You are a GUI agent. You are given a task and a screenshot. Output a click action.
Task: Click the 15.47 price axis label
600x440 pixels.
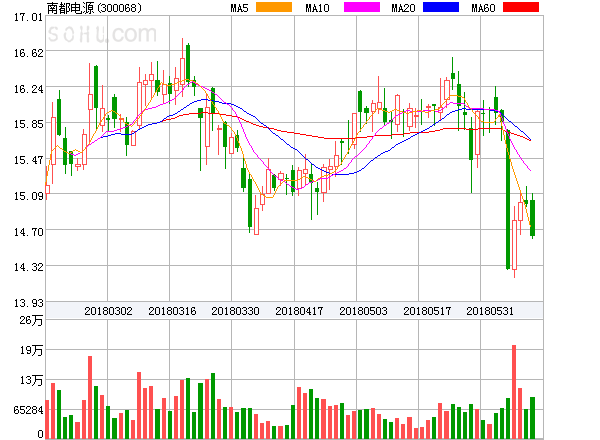28,160
